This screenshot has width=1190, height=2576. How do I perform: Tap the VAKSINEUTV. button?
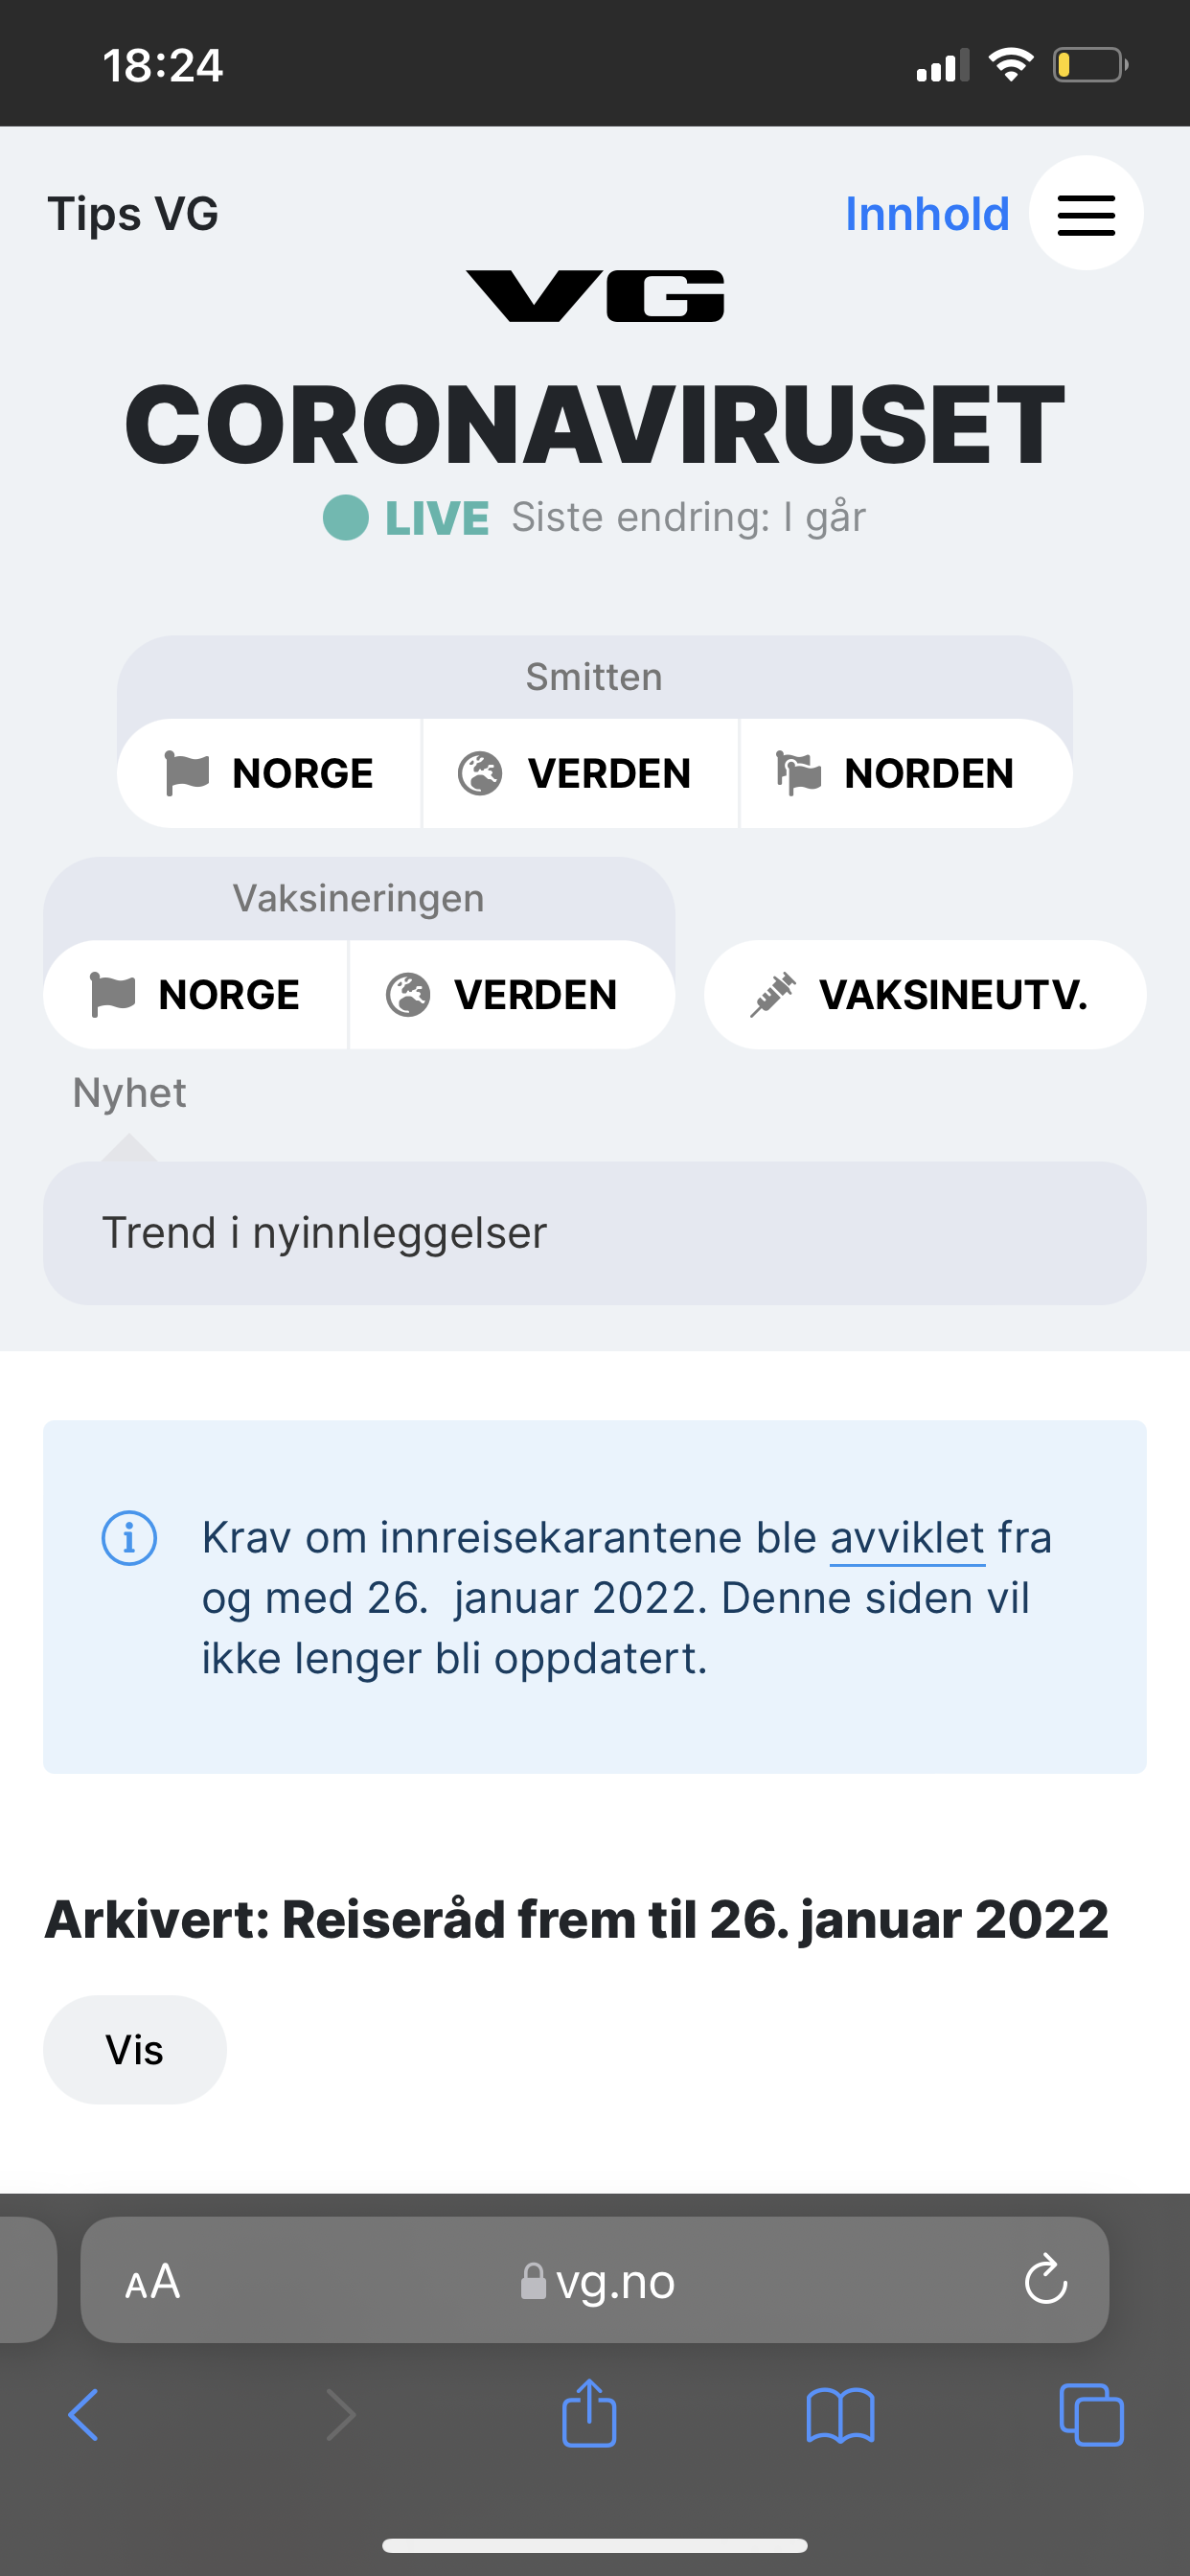click(x=925, y=994)
